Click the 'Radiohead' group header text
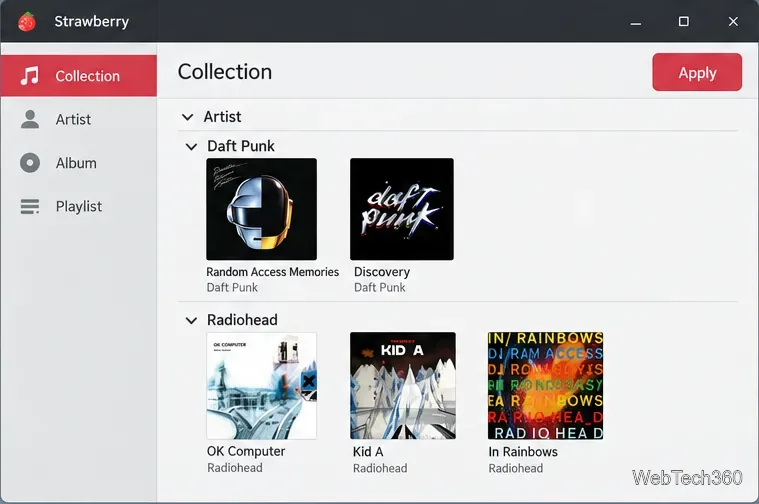Image resolution: width=759 pixels, height=504 pixels. point(242,320)
